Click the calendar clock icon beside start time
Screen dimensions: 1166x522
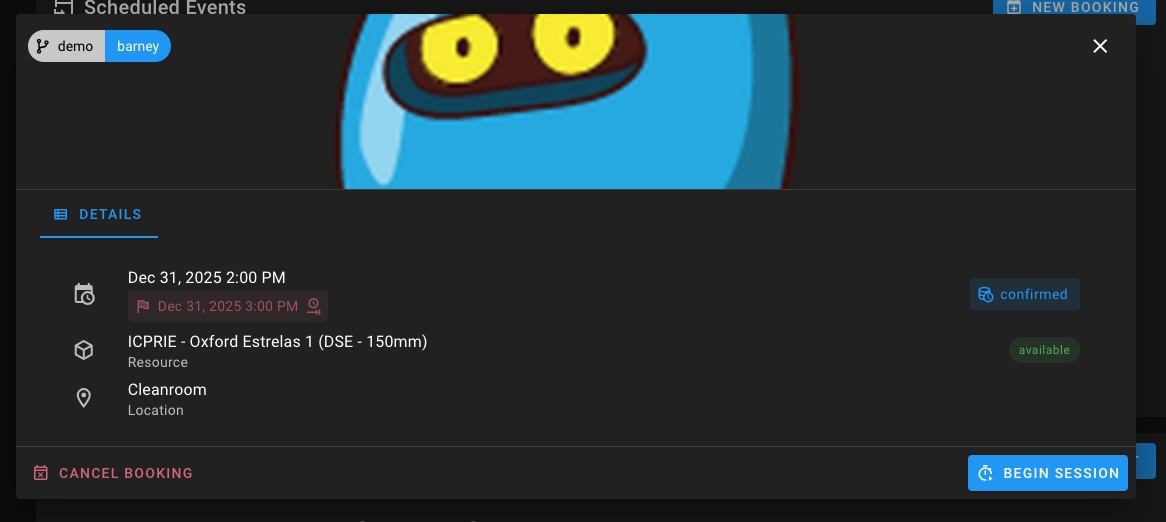(x=84, y=294)
